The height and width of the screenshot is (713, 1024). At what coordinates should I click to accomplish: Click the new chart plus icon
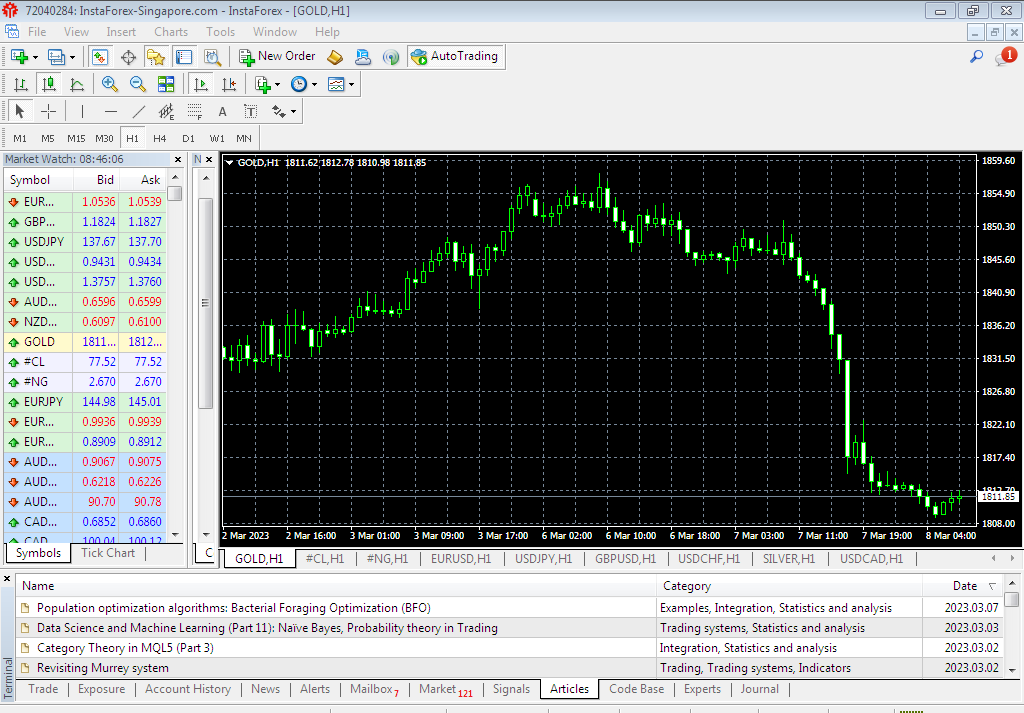19,57
